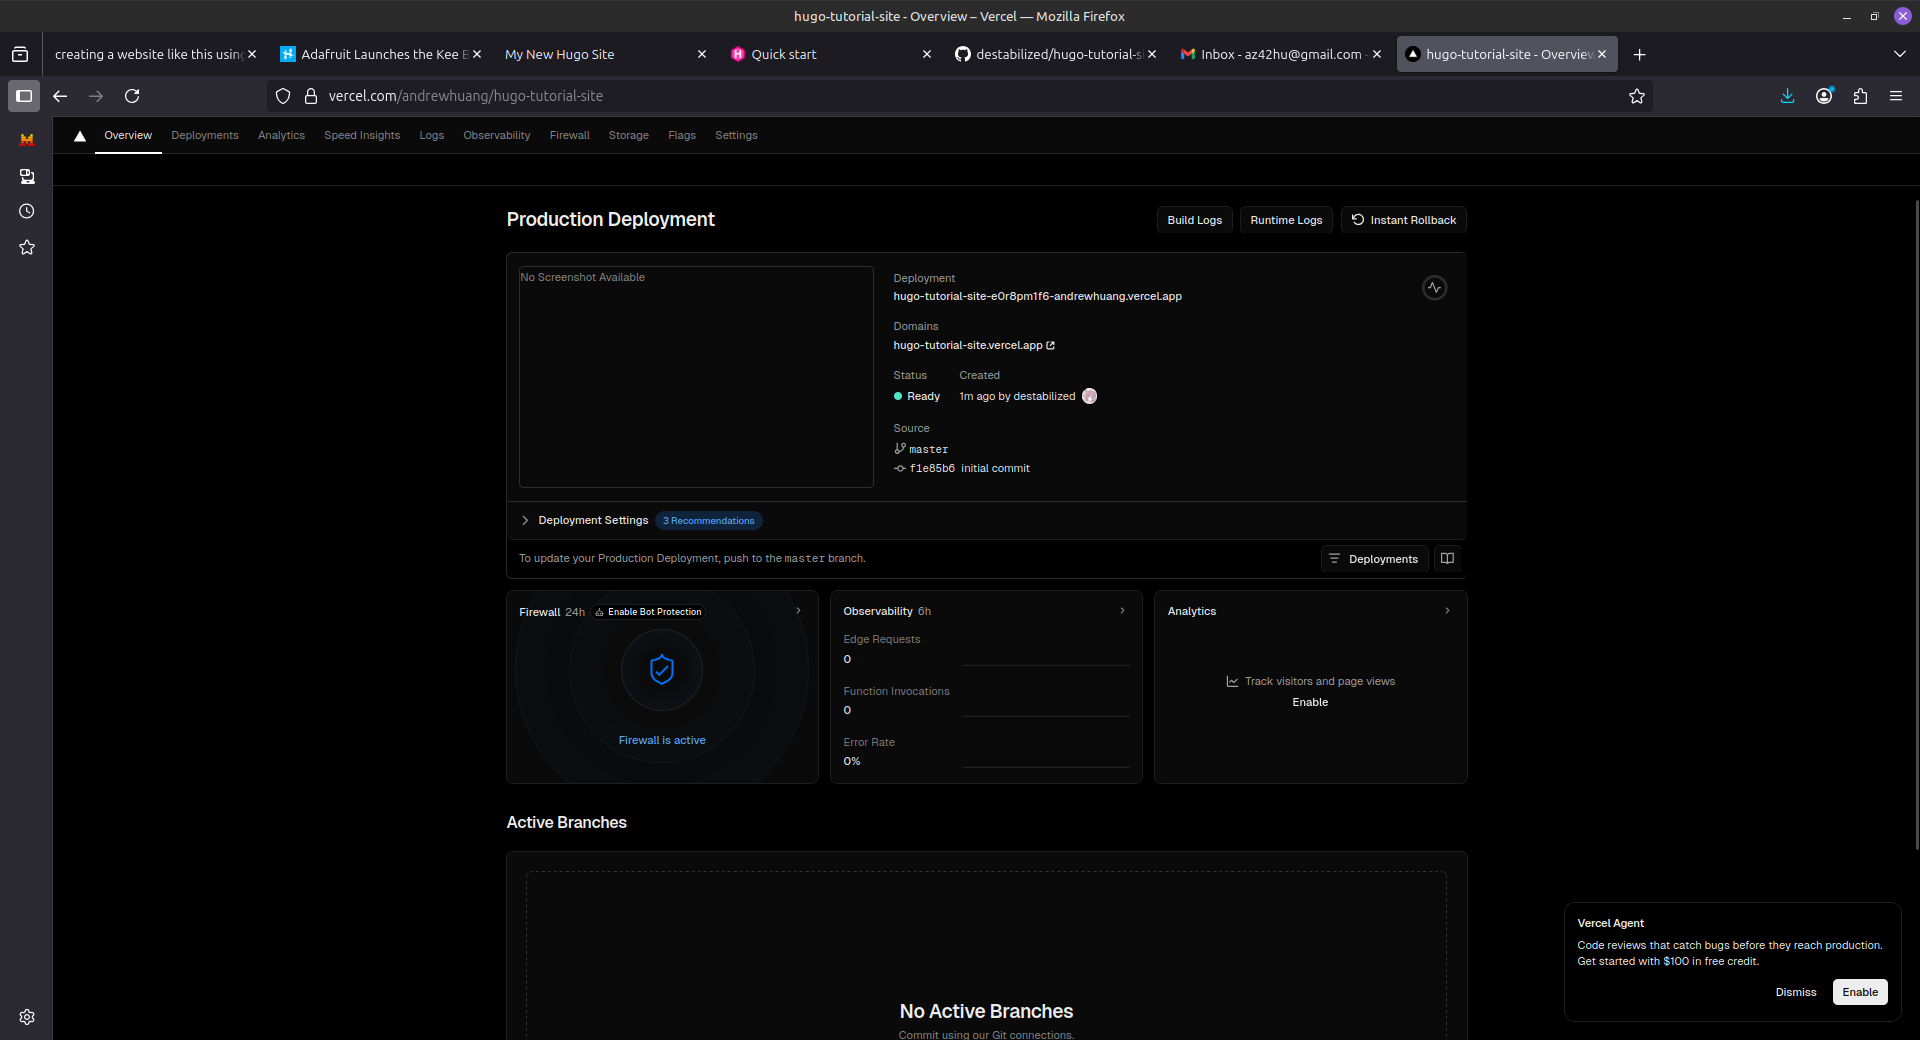Reload the current page
1920x1040 pixels.
point(132,96)
